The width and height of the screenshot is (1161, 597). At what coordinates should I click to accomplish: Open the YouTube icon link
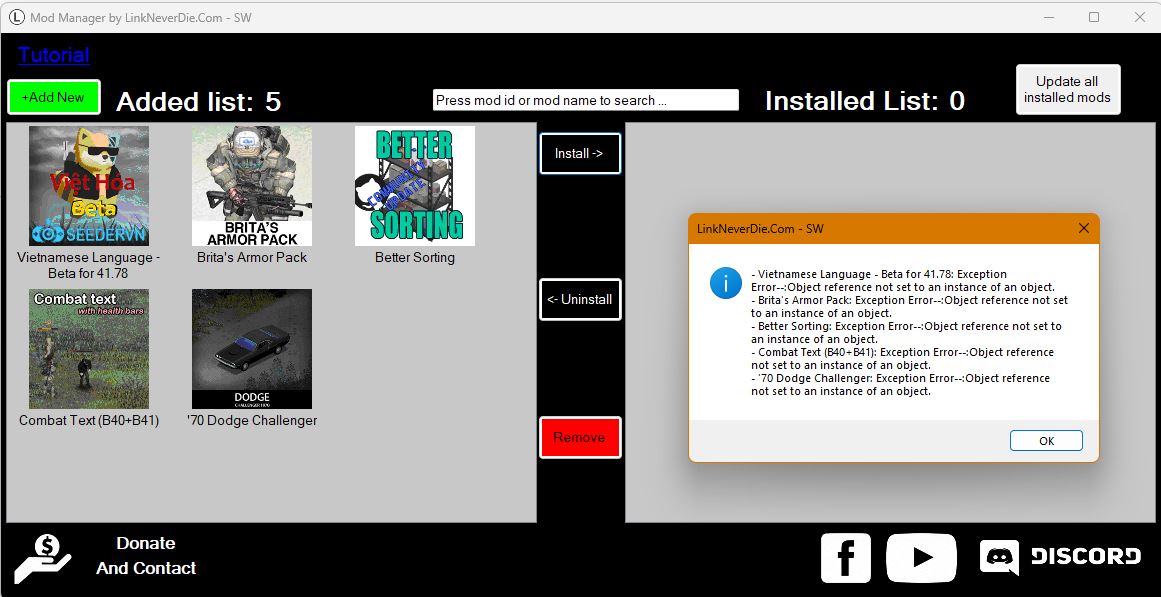point(921,558)
